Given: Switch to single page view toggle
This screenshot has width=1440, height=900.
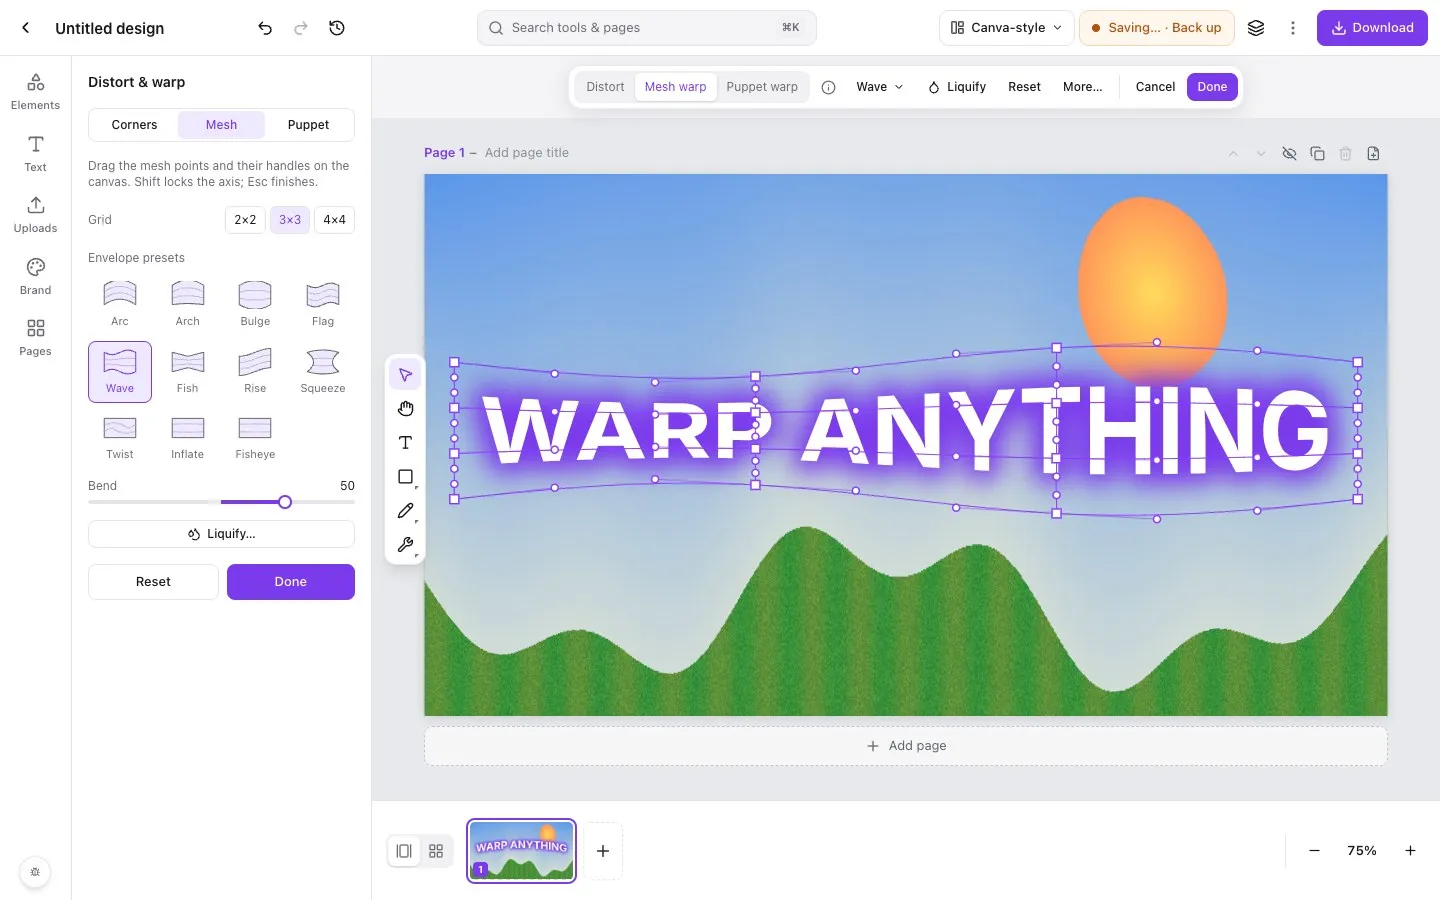Looking at the screenshot, I should coord(404,851).
